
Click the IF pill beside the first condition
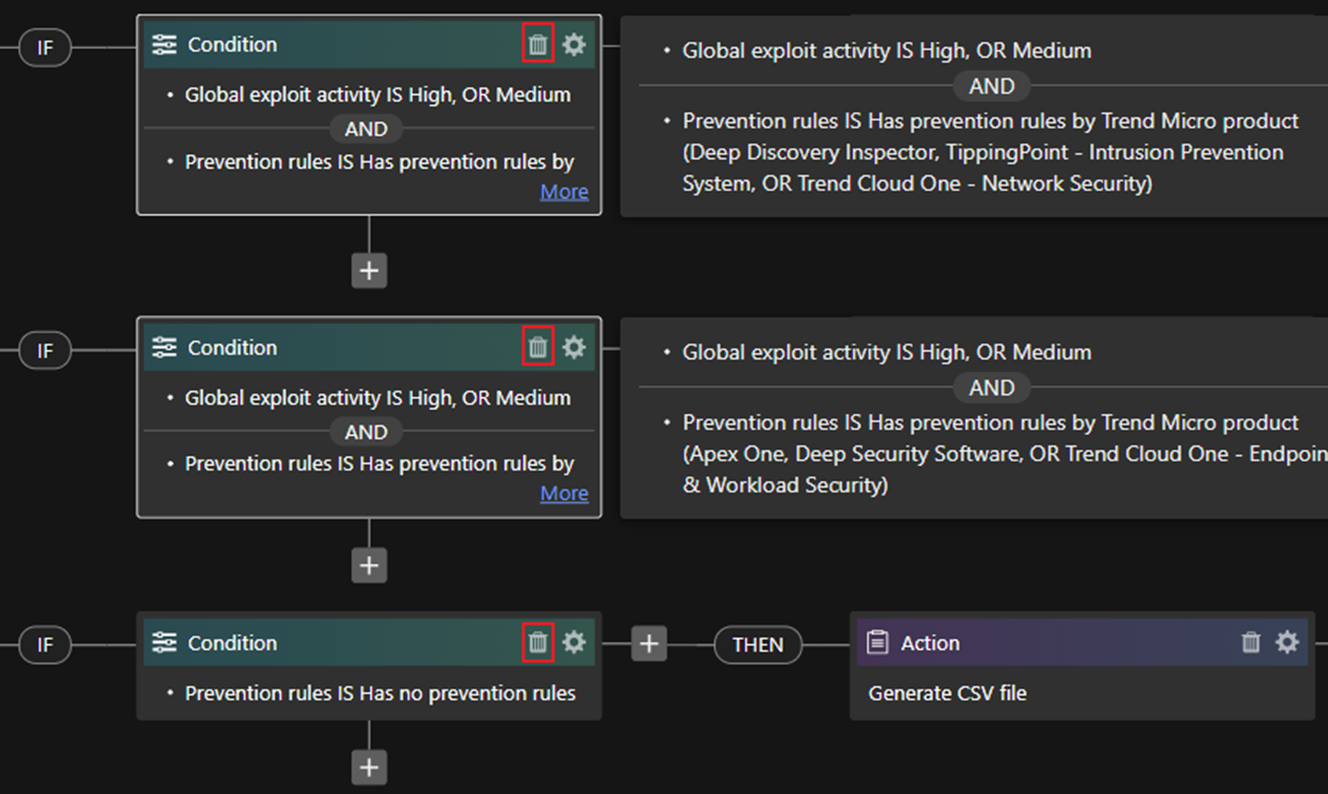(x=45, y=47)
